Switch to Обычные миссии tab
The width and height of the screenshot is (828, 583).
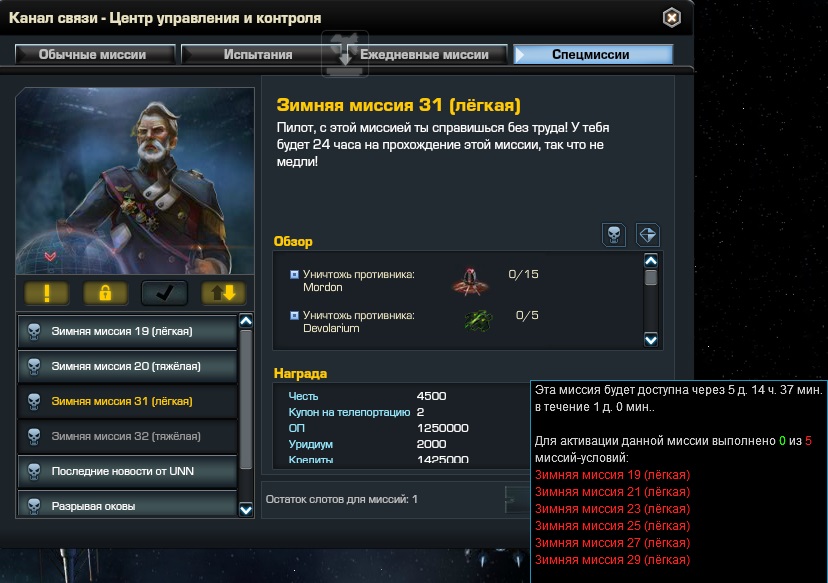[x=95, y=54]
